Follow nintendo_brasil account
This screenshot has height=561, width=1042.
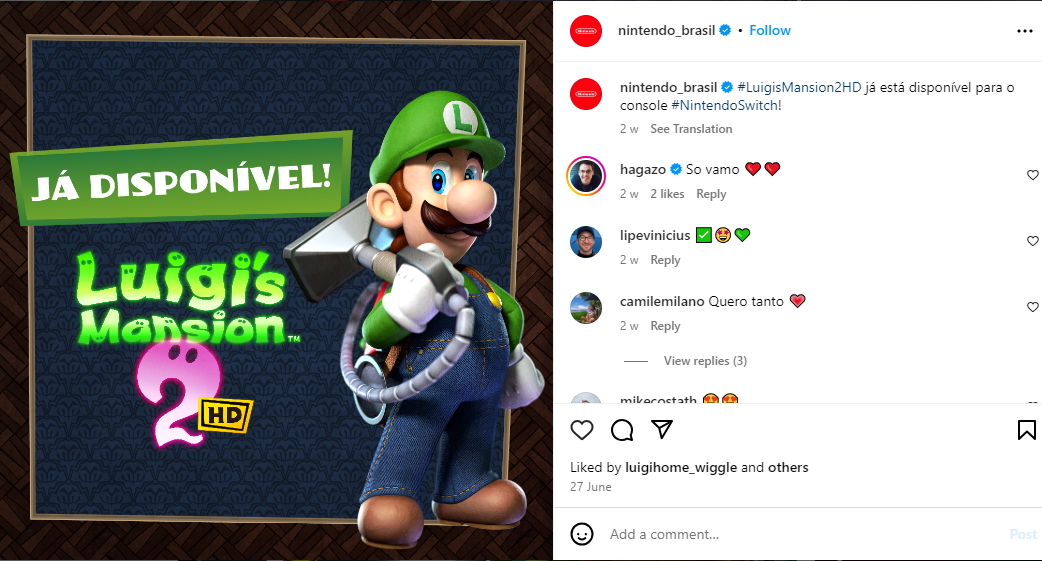pos(770,31)
